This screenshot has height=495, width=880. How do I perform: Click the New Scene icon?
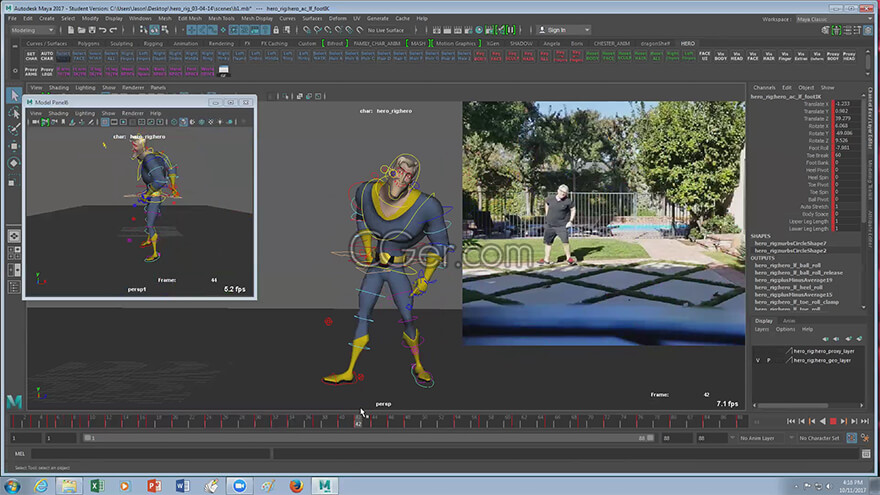point(71,30)
